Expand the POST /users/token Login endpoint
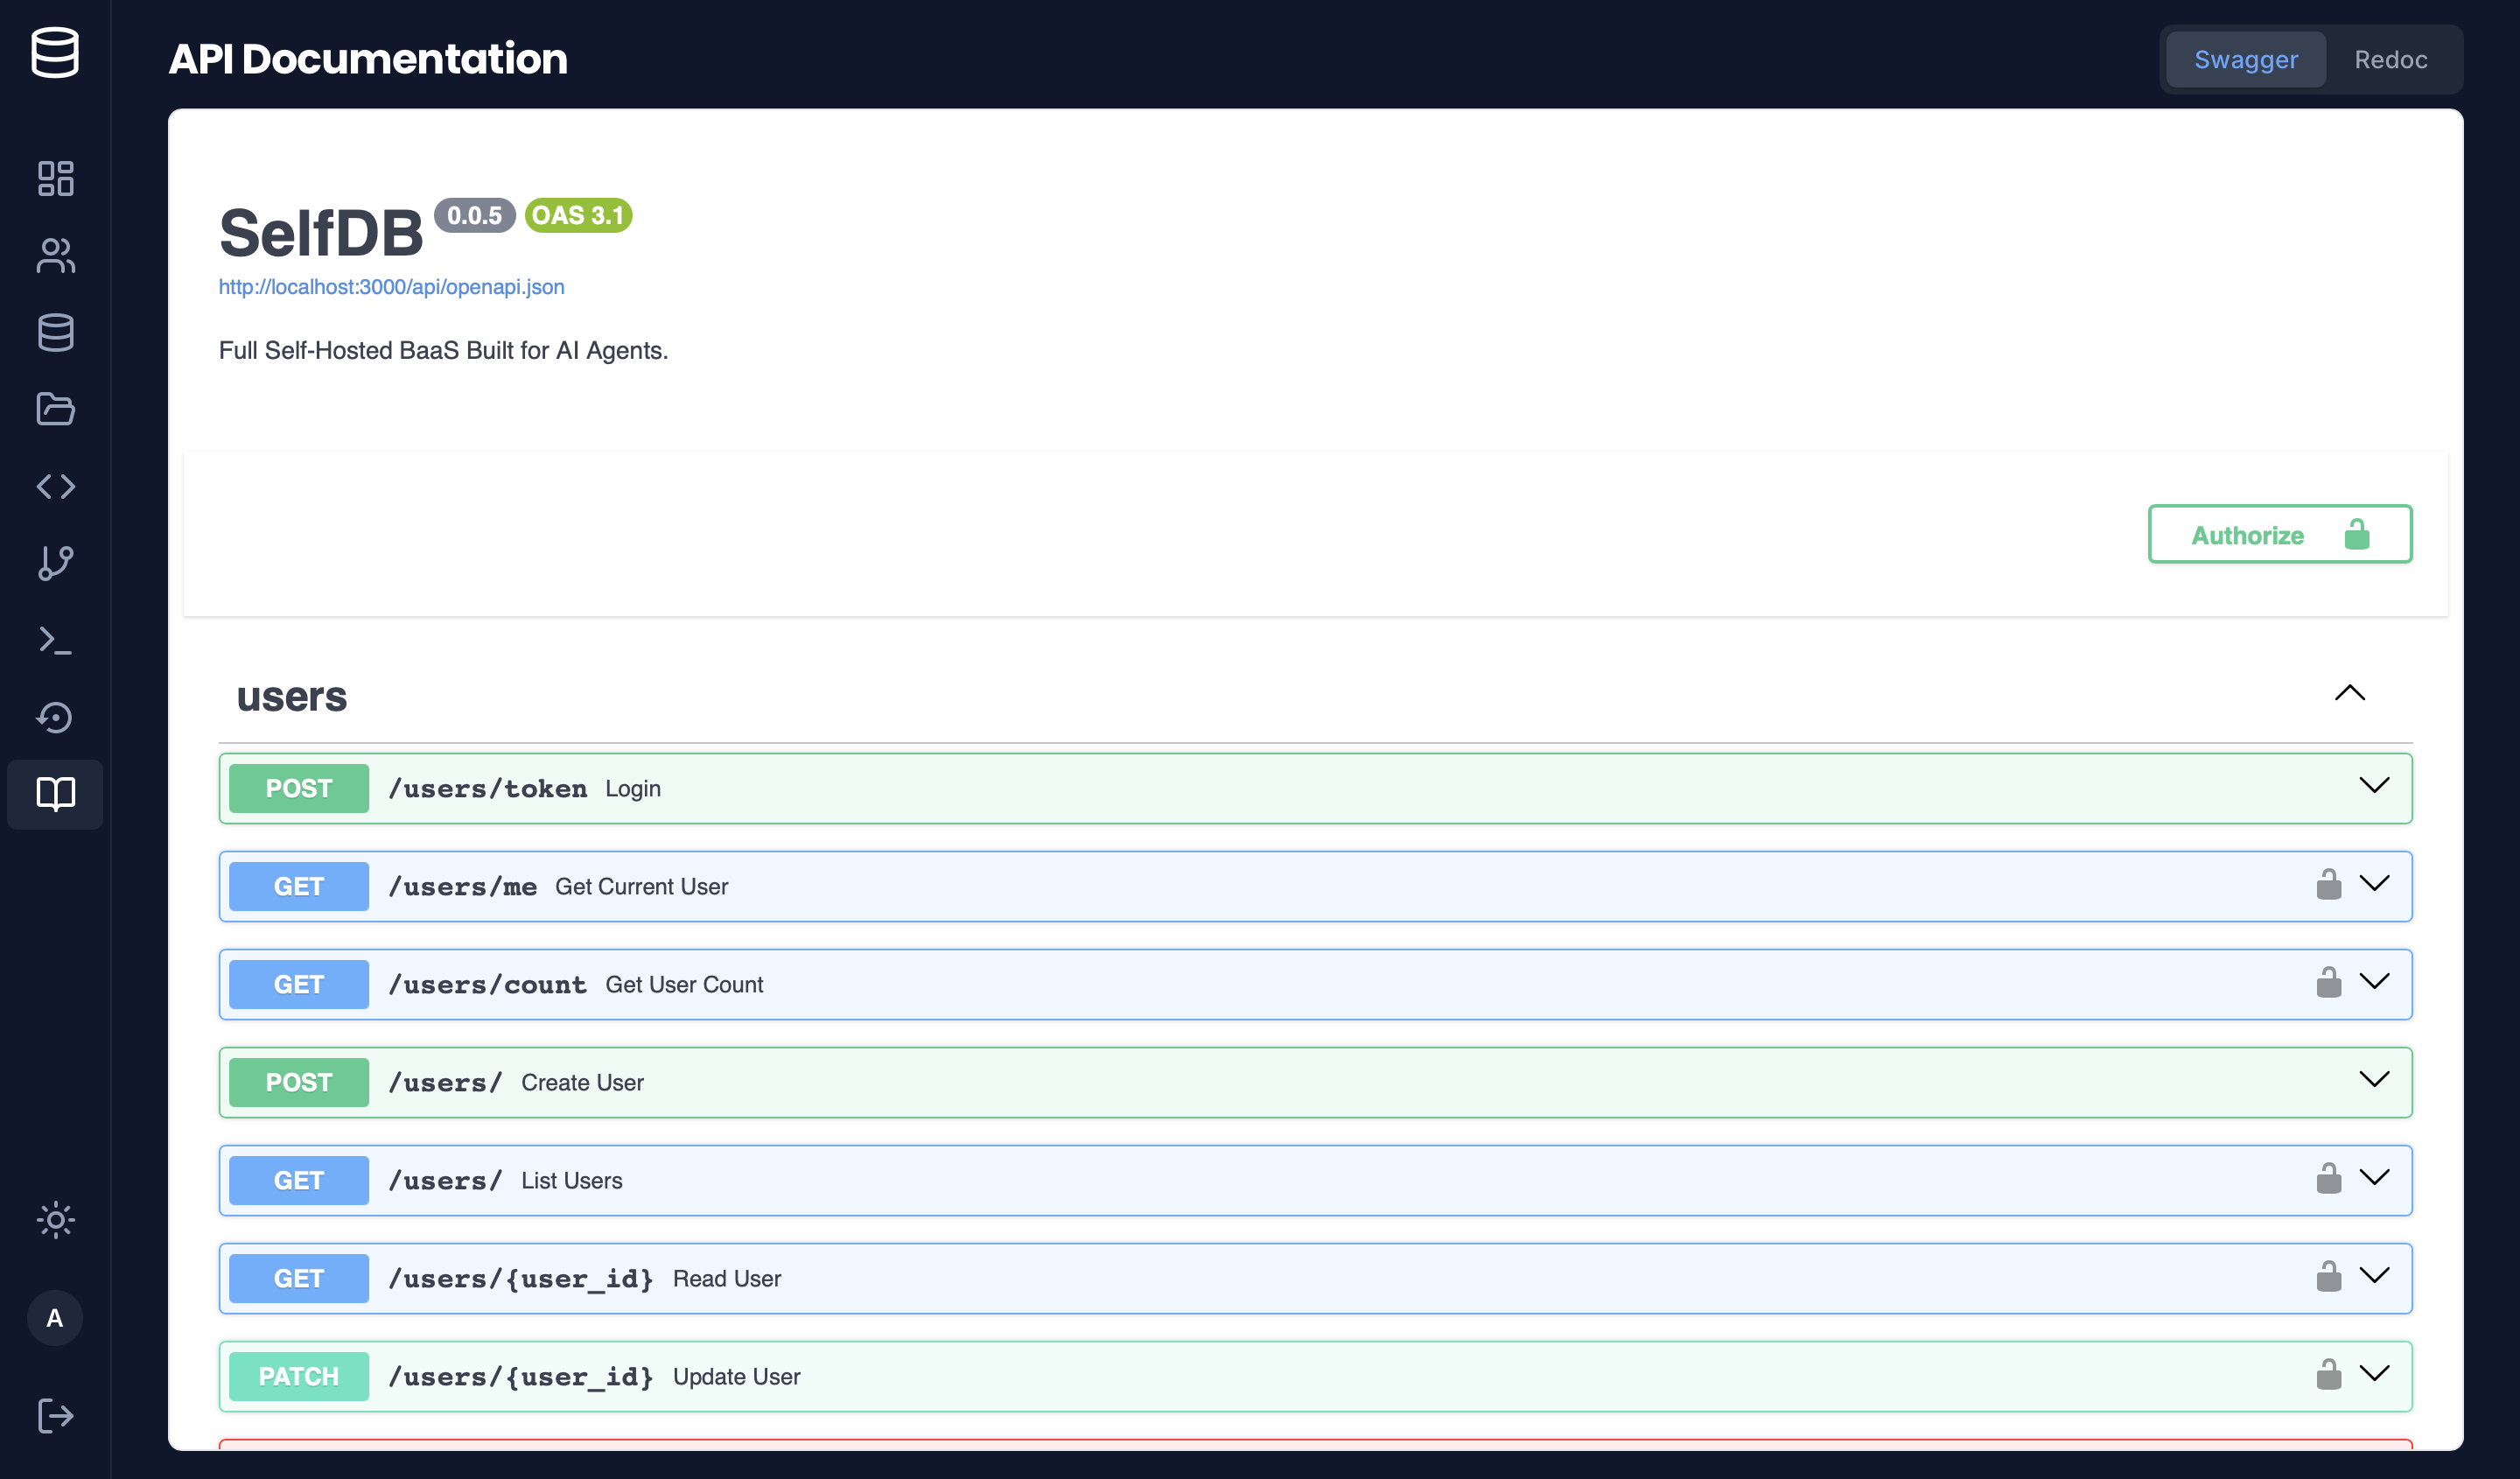This screenshot has height=1479, width=2520. 2375,787
